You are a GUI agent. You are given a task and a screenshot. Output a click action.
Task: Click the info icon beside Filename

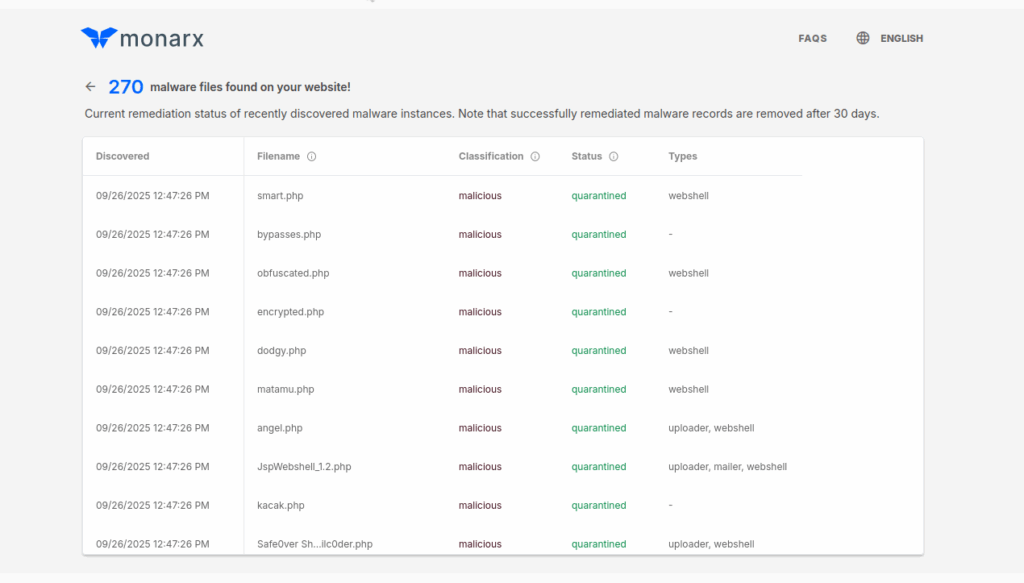[x=312, y=157]
